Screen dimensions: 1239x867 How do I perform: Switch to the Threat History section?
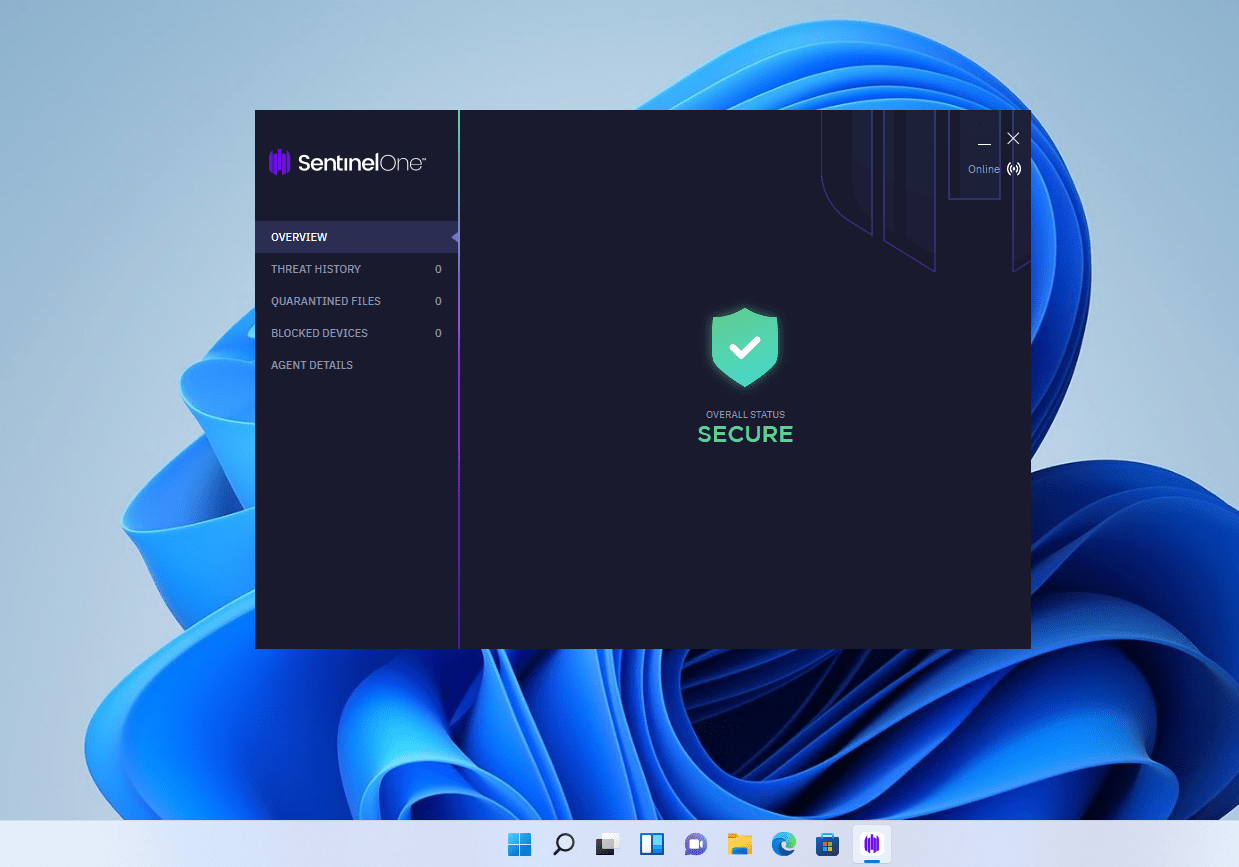316,268
